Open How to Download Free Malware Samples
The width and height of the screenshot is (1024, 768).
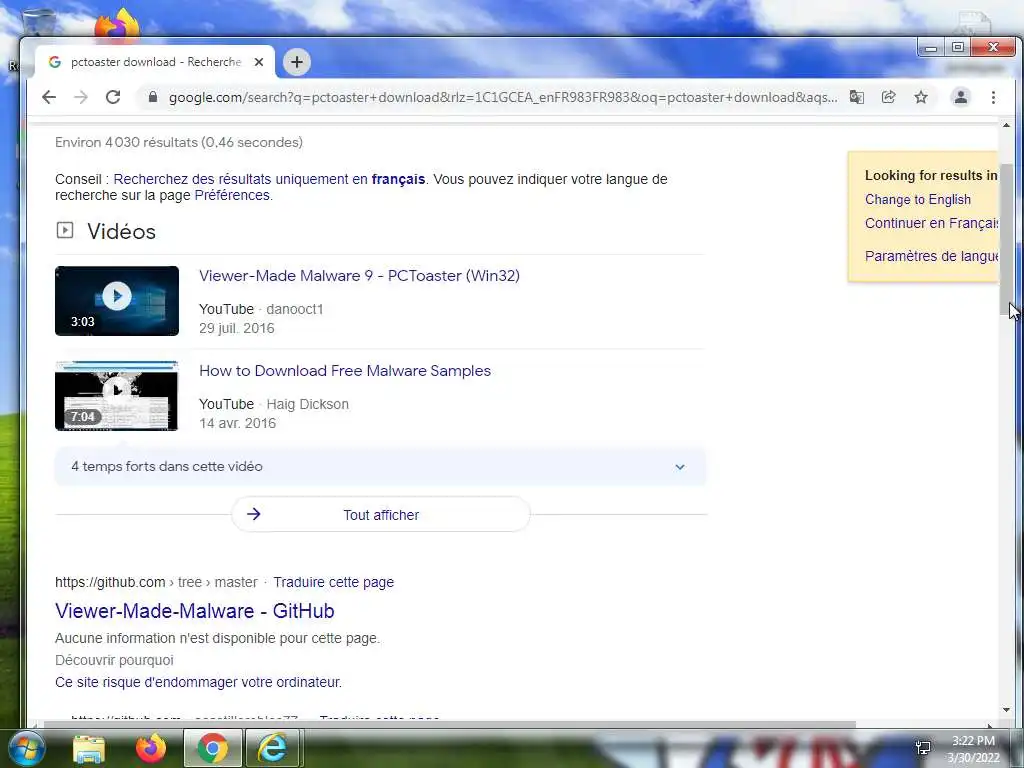345,370
